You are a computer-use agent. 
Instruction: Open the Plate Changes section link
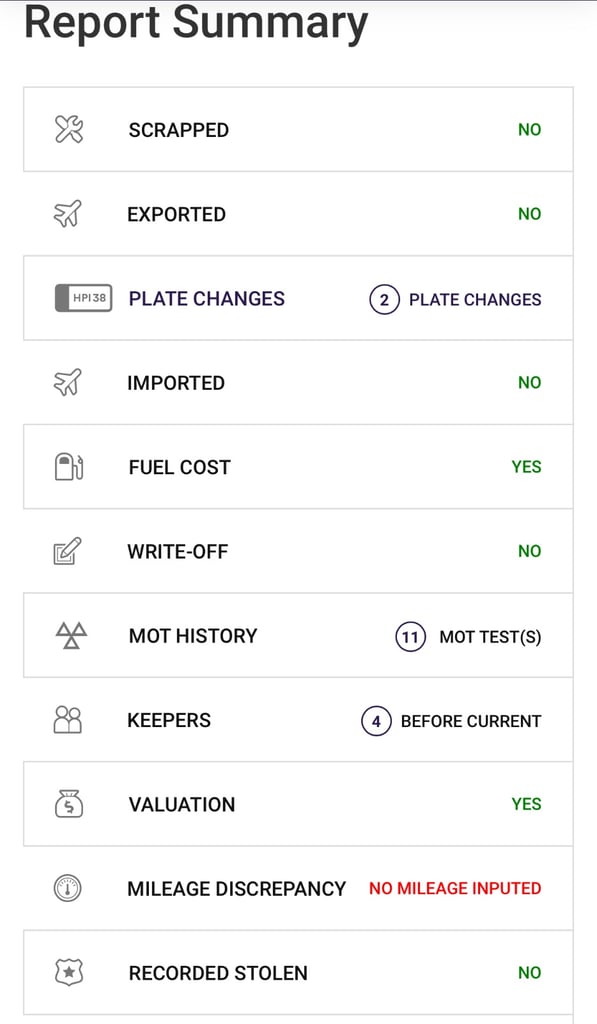coord(206,298)
